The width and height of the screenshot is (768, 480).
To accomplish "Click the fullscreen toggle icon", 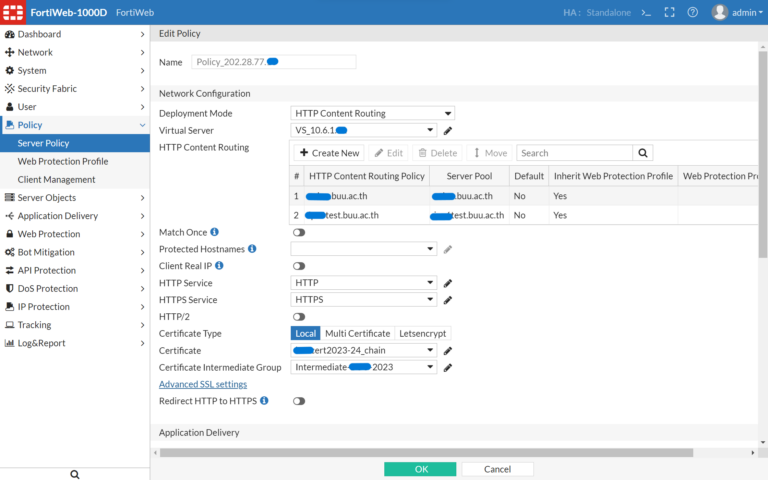I will [x=668, y=12].
